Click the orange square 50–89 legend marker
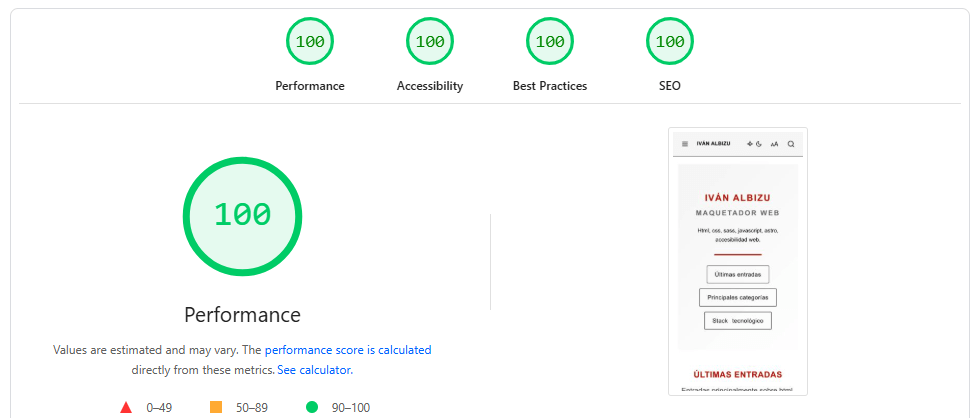This screenshot has width=980, height=418. (216, 407)
